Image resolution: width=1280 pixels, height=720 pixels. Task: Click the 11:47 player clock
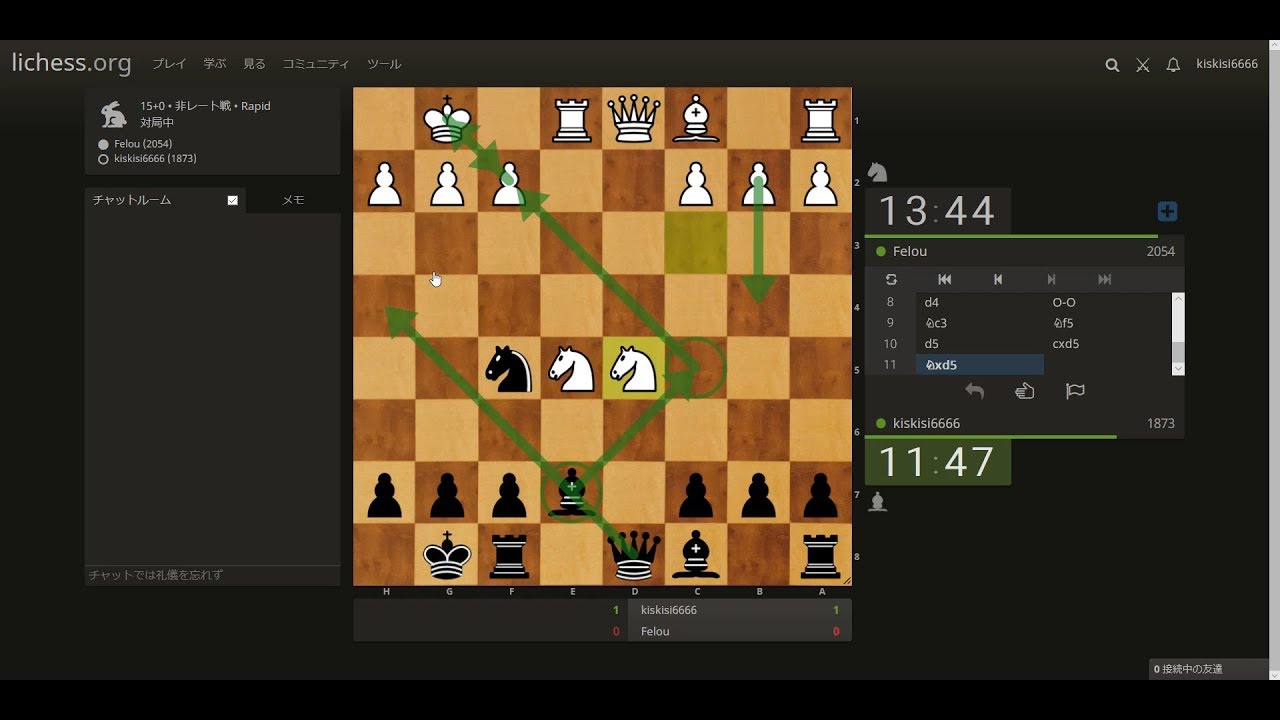pos(937,462)
